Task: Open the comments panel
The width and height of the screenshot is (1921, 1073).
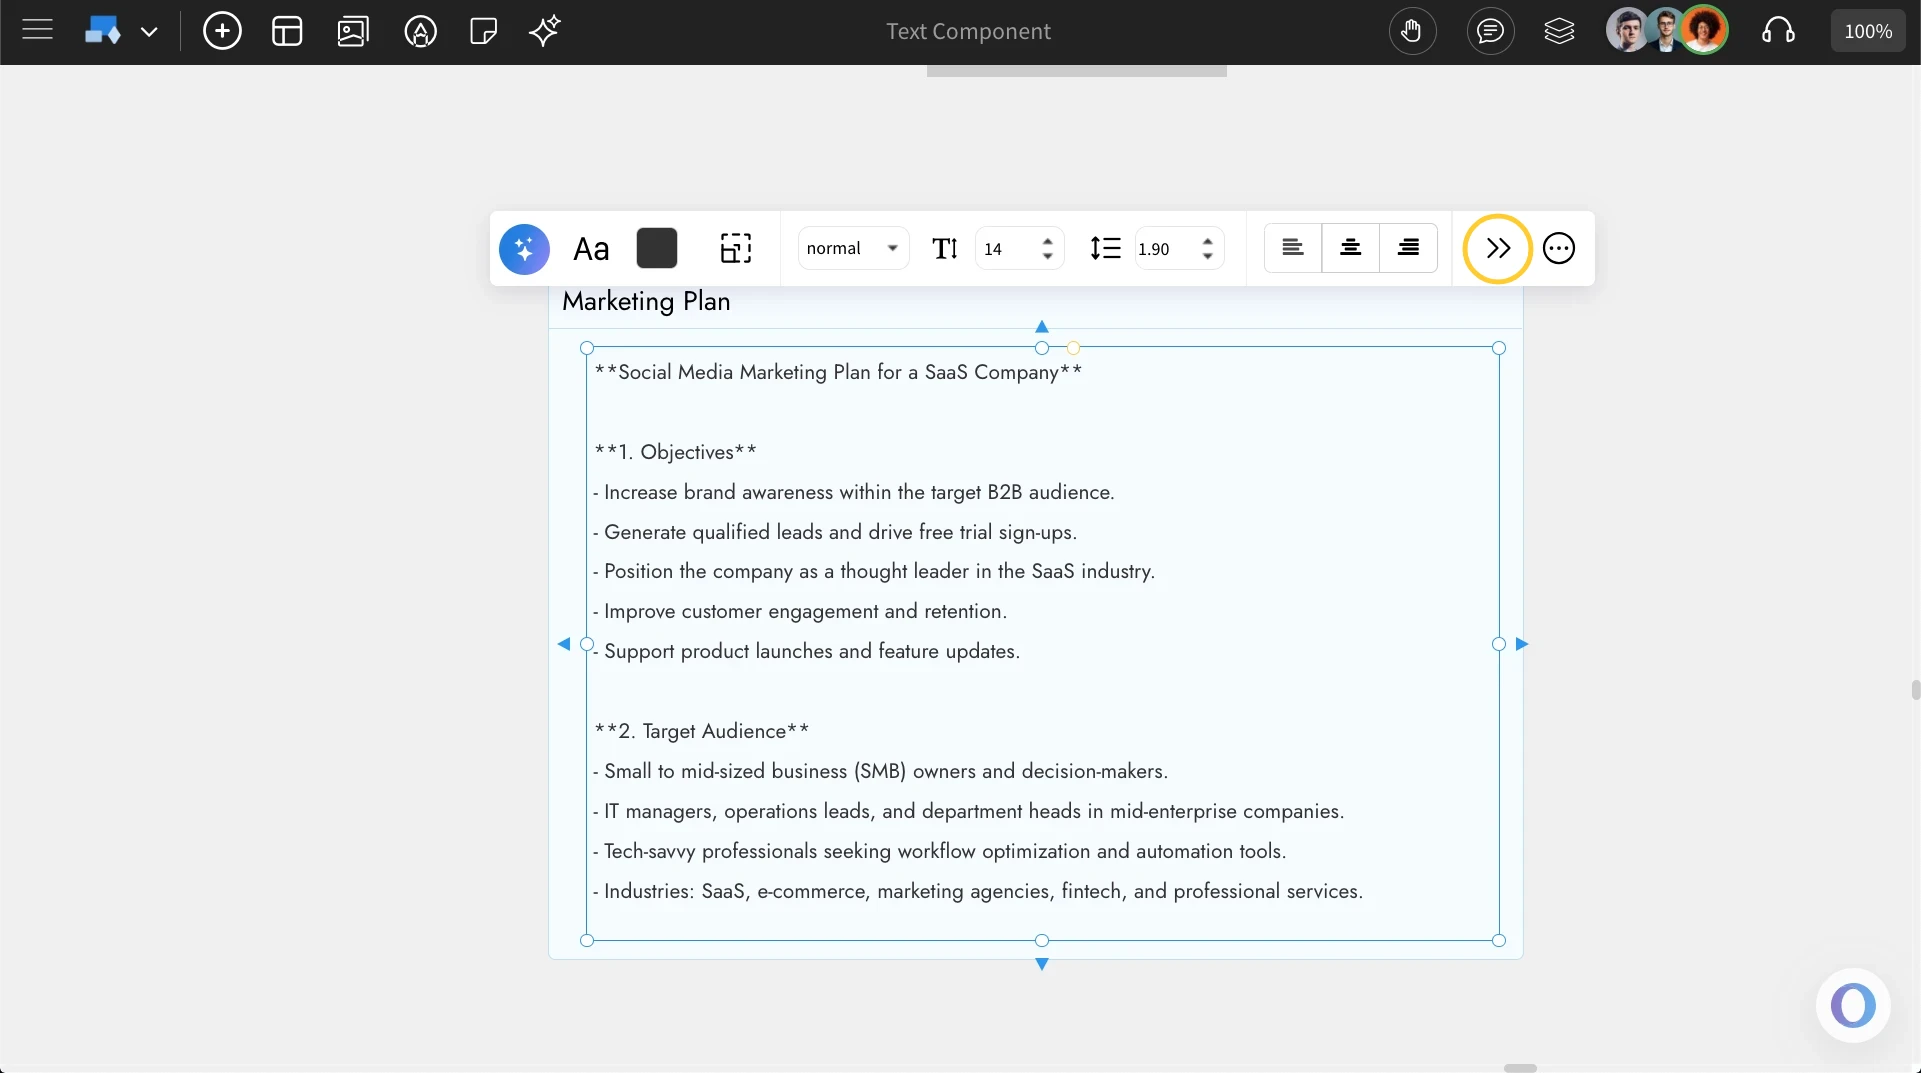Action: click(1490, 31)
